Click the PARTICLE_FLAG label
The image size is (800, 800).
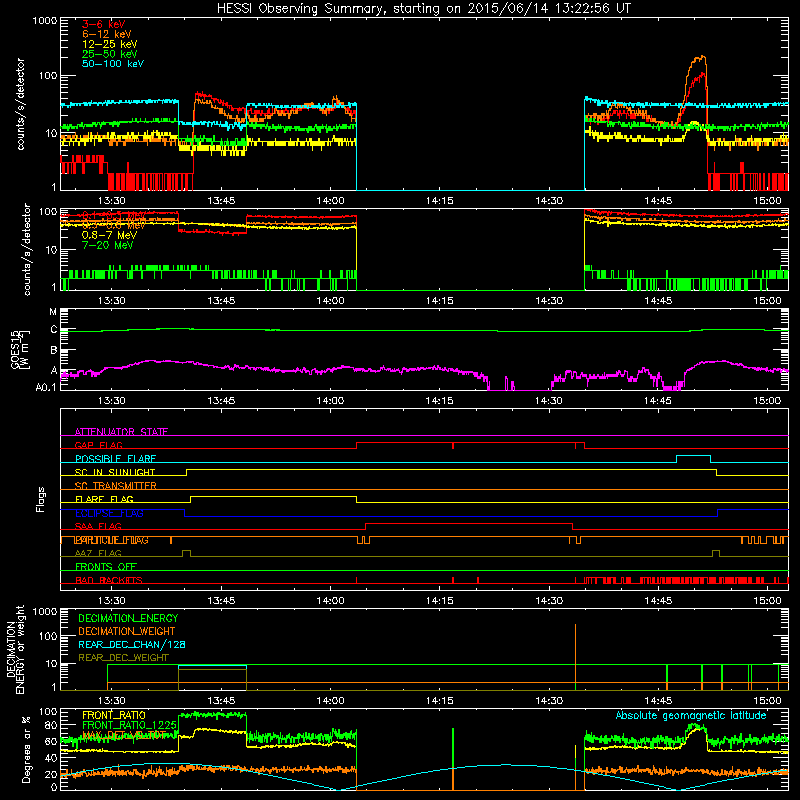[x=112, y=540]
